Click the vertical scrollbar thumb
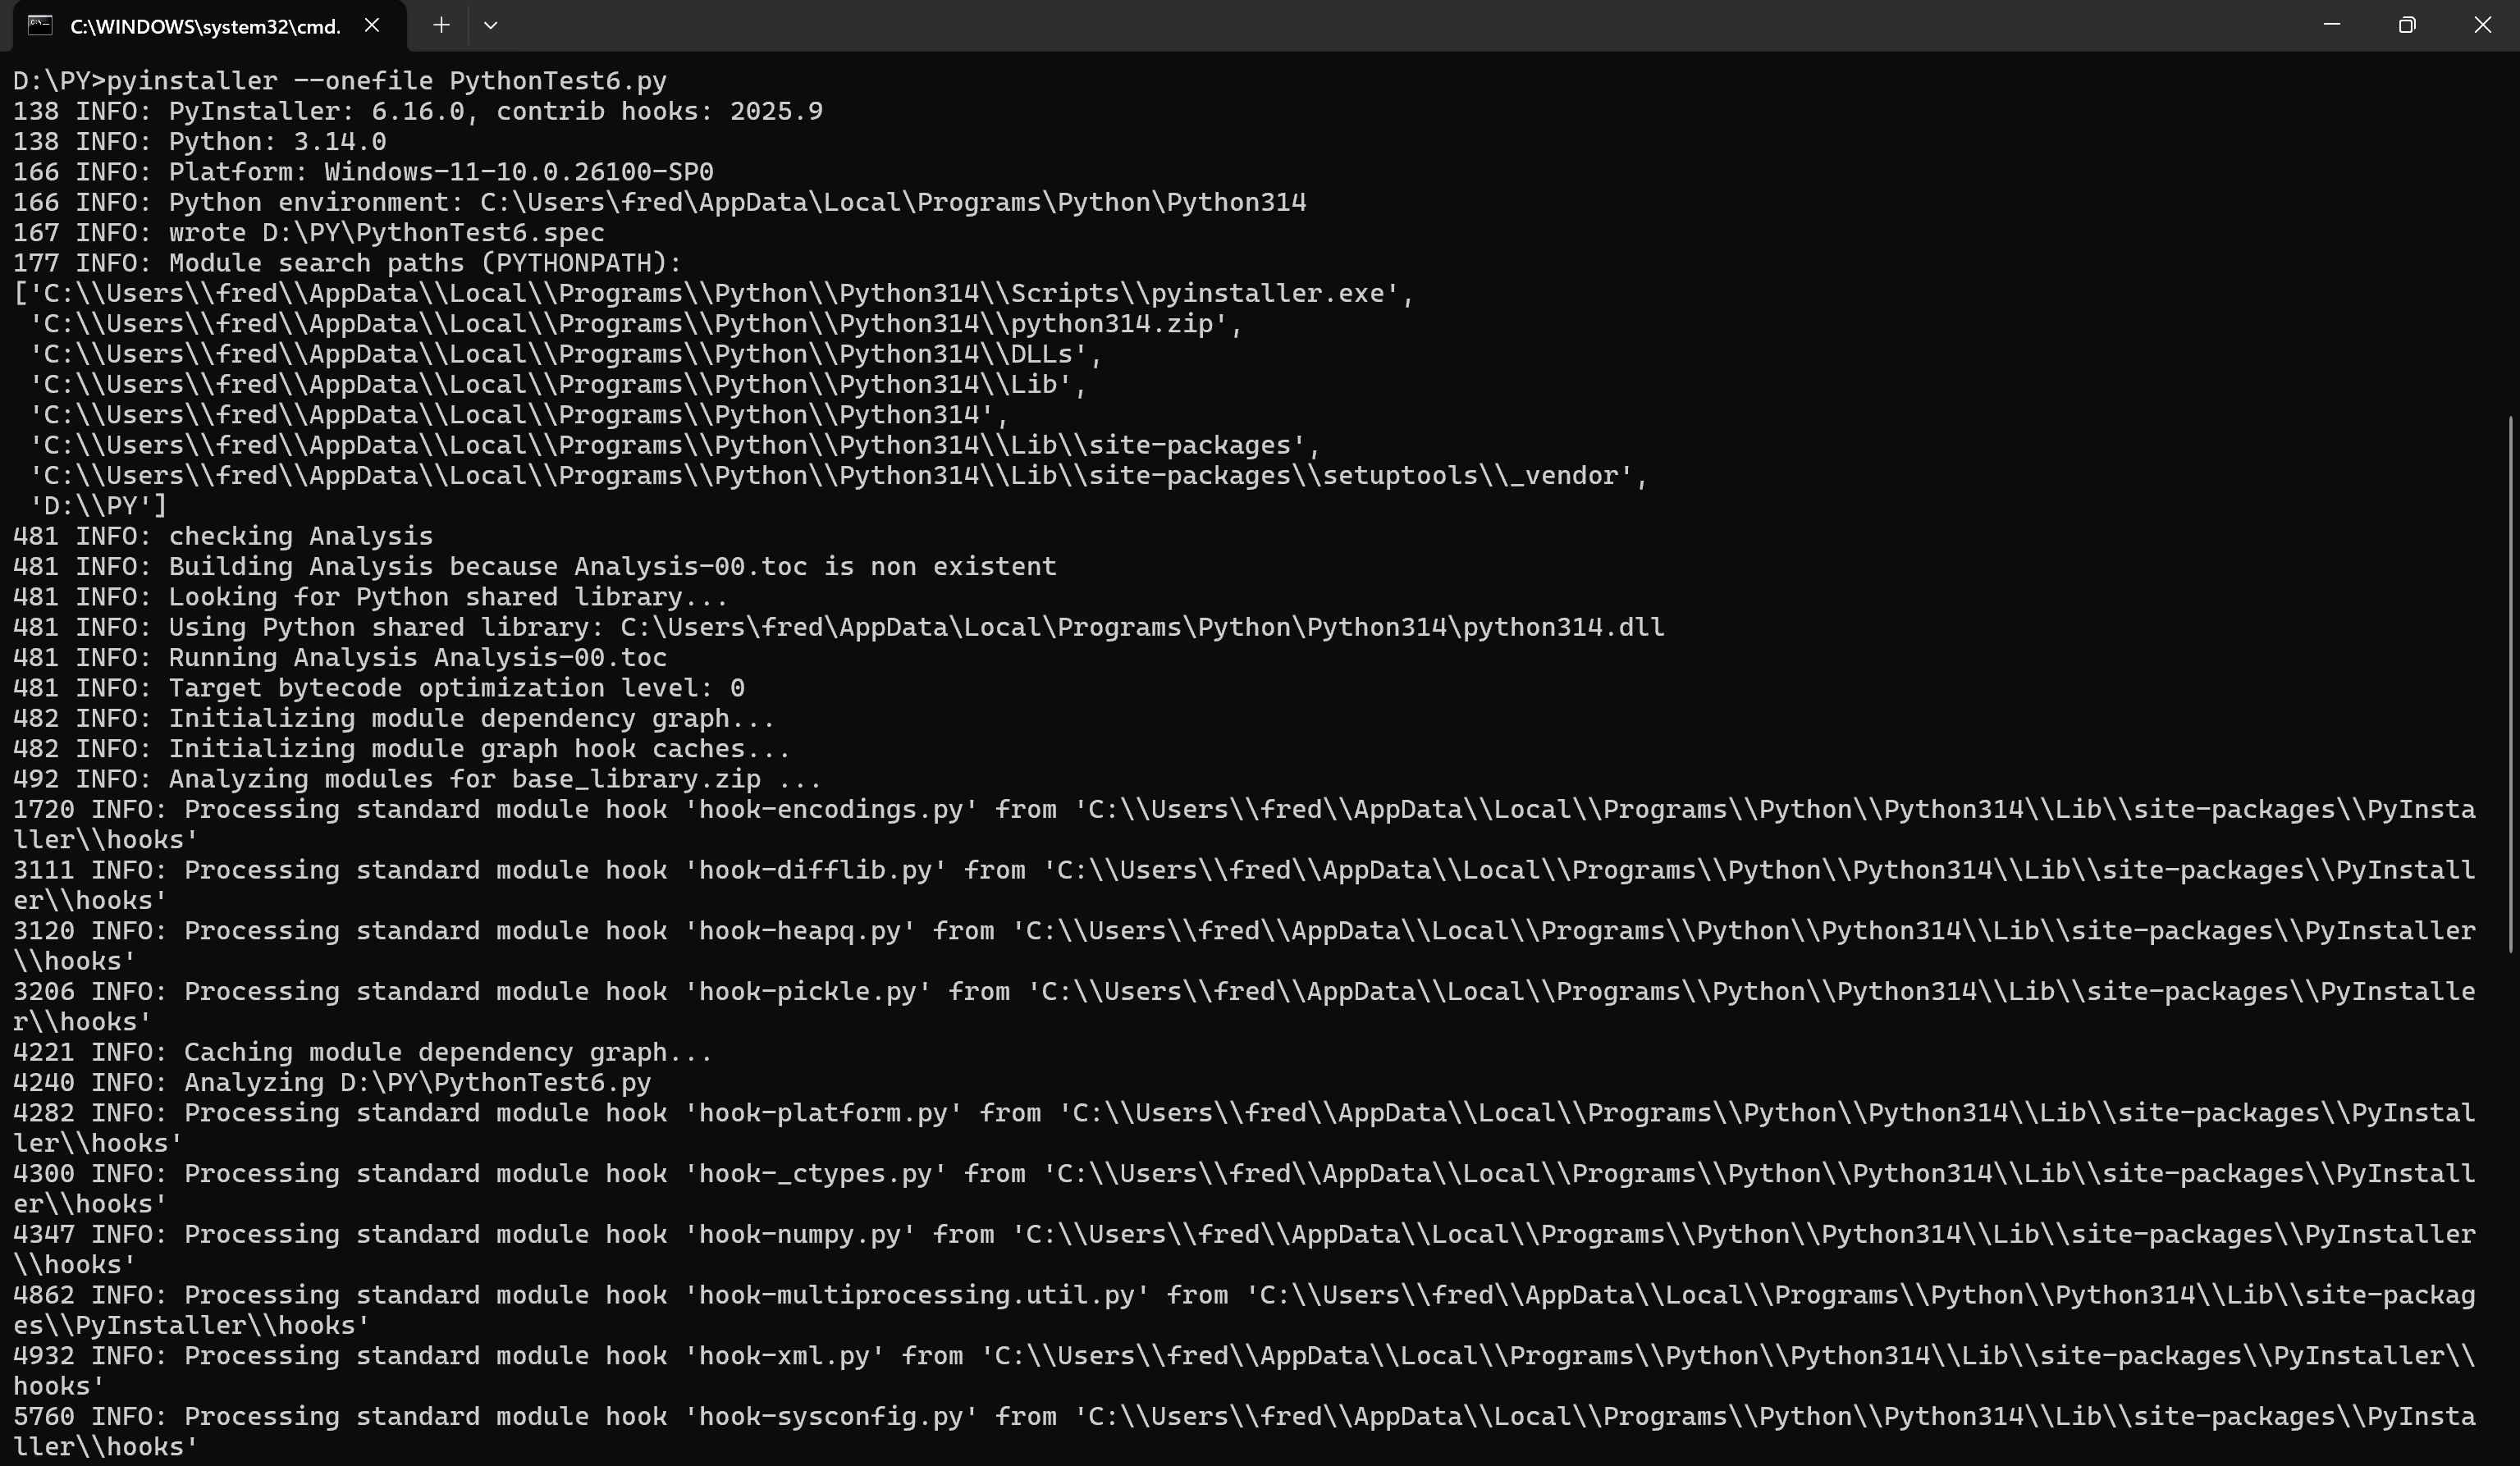 tap(2511, 684)
